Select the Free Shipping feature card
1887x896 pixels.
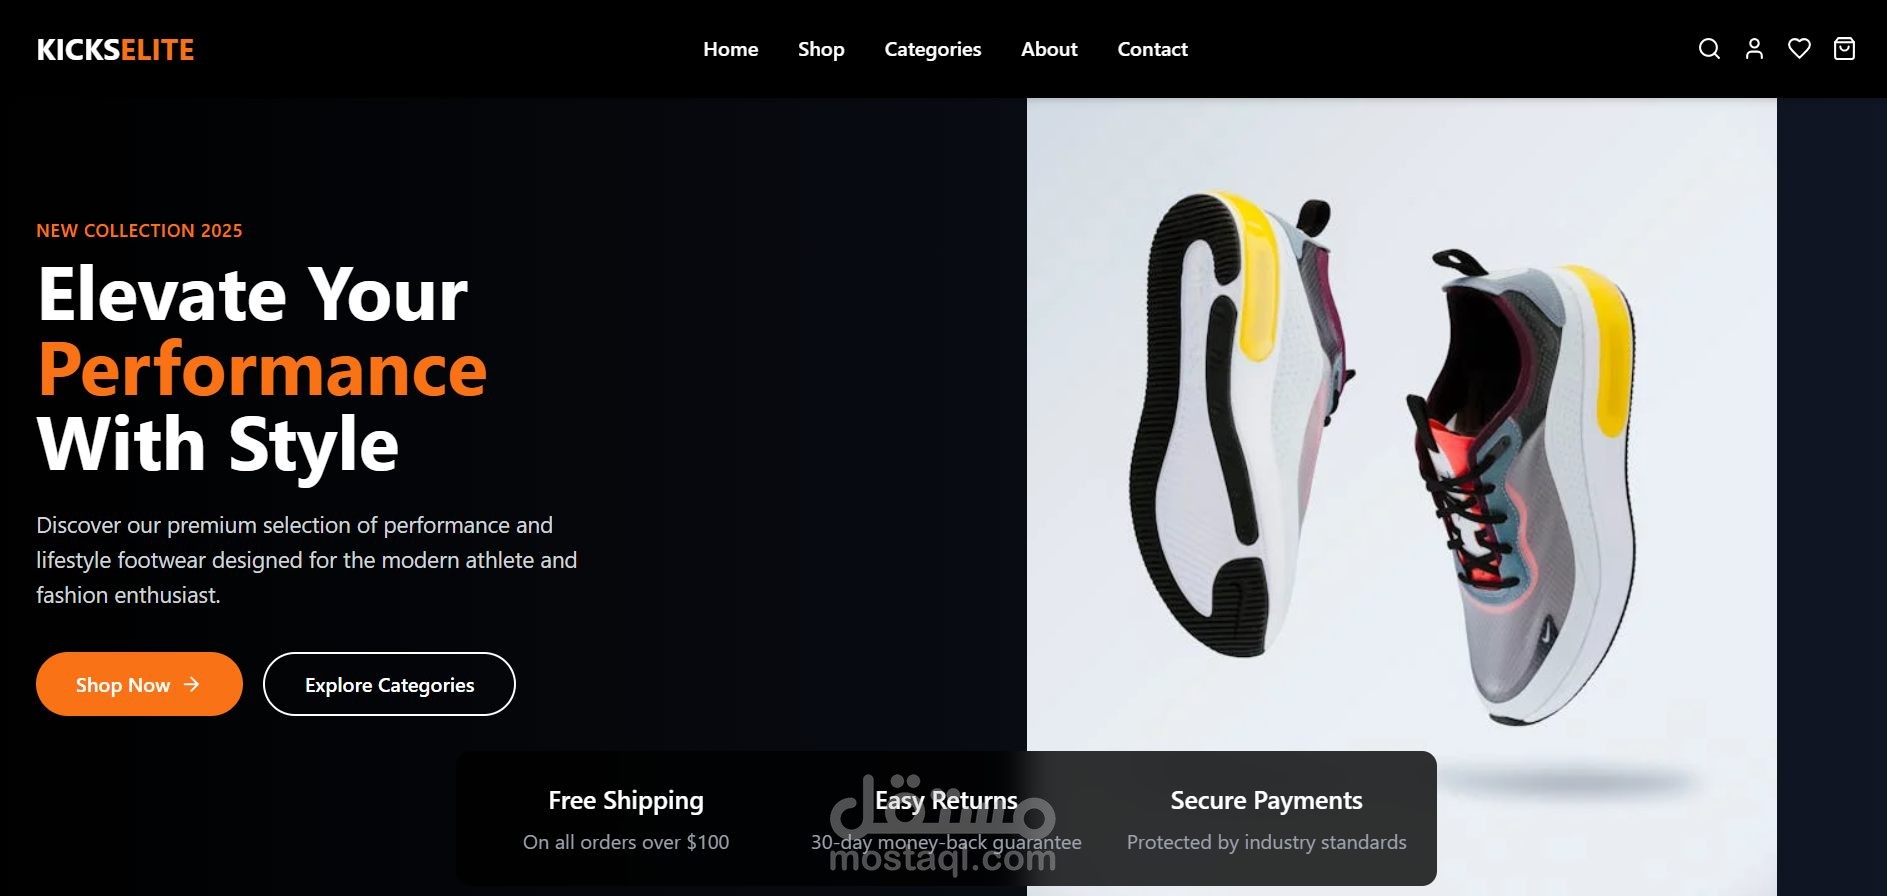point(626,819)
